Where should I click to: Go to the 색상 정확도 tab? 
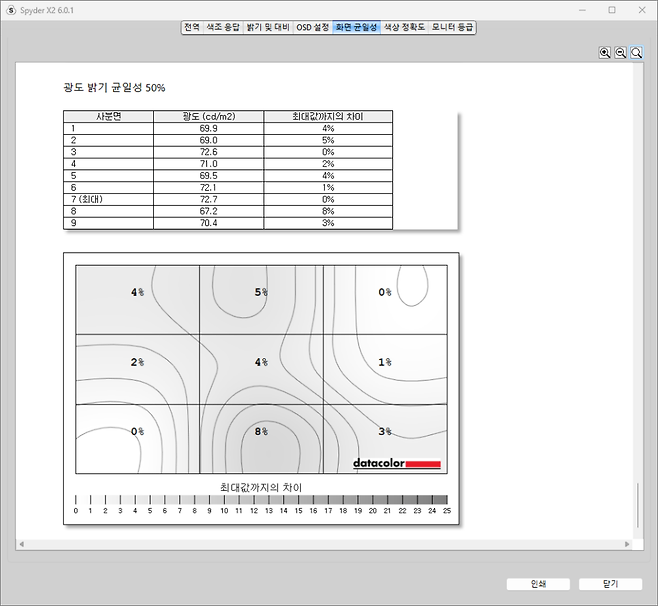click(405, 27)
